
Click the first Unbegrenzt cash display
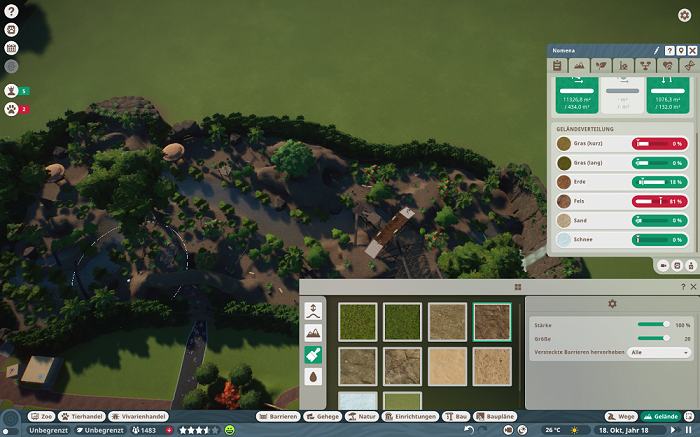point(49,430)
